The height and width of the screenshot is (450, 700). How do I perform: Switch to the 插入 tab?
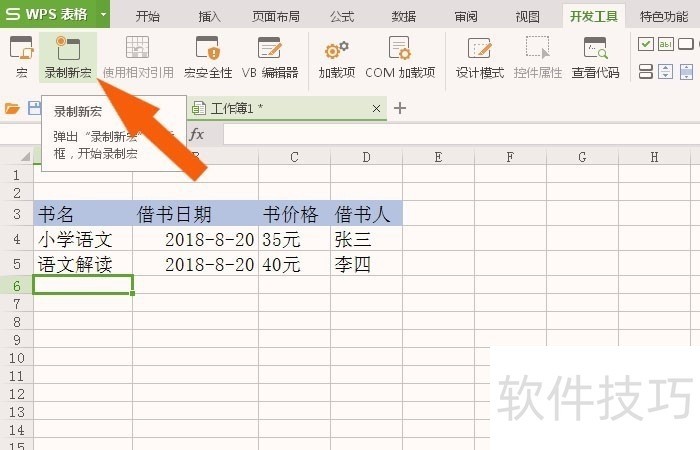(209, 17)
